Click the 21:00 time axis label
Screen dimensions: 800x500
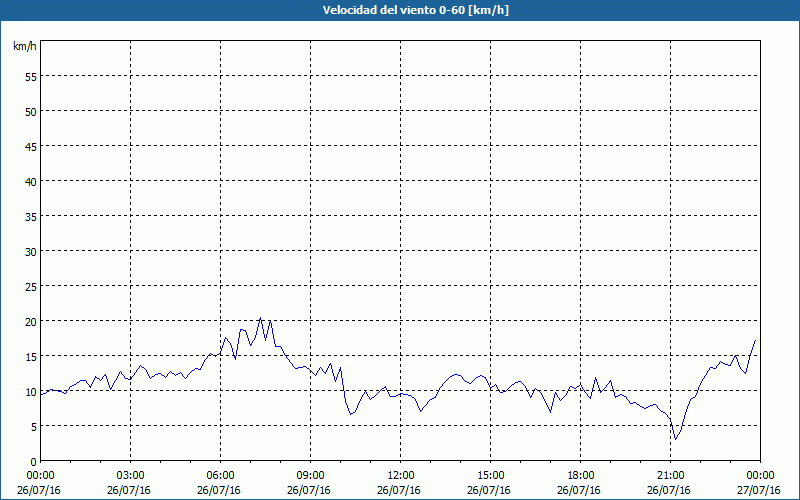click(x=670, y=476)
